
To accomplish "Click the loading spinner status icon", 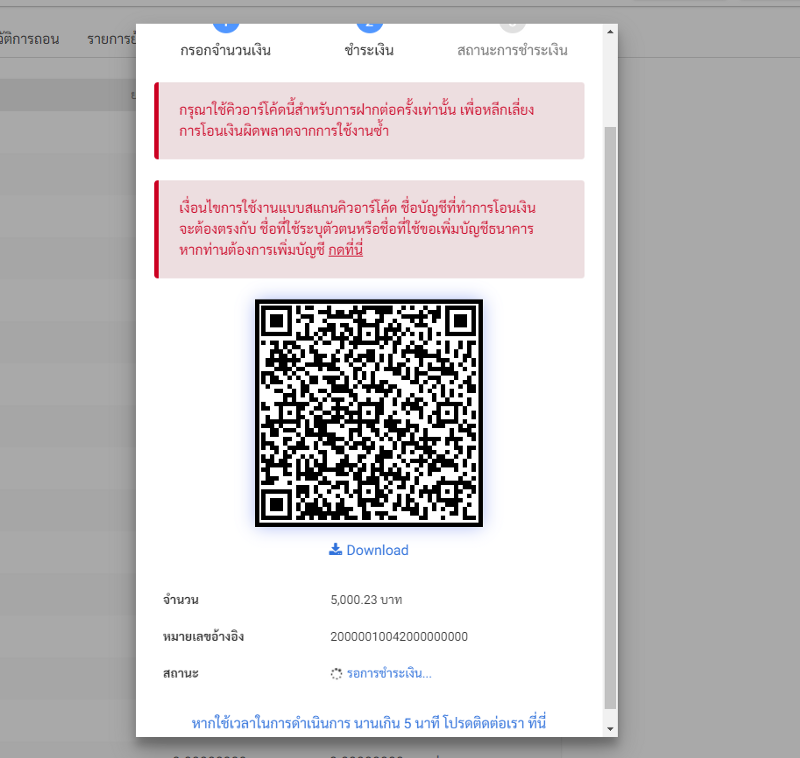I will pyautogui.click(x=336, y=674).
